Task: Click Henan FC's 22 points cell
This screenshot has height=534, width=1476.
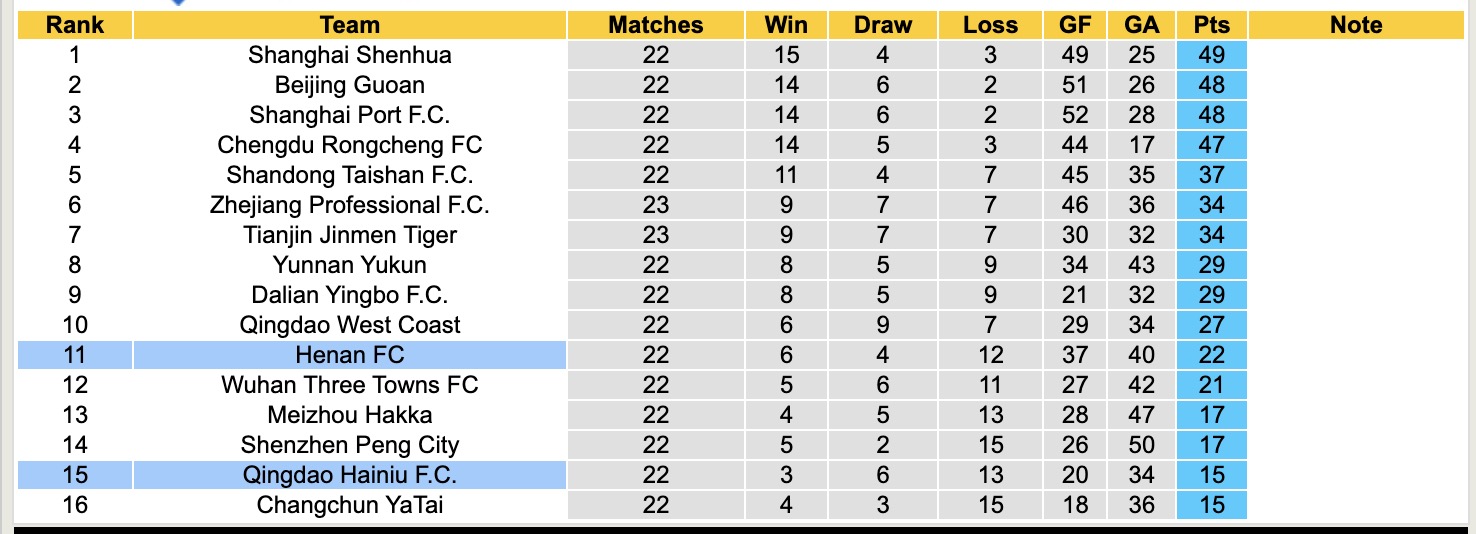Action: [x=1212, y=355]
